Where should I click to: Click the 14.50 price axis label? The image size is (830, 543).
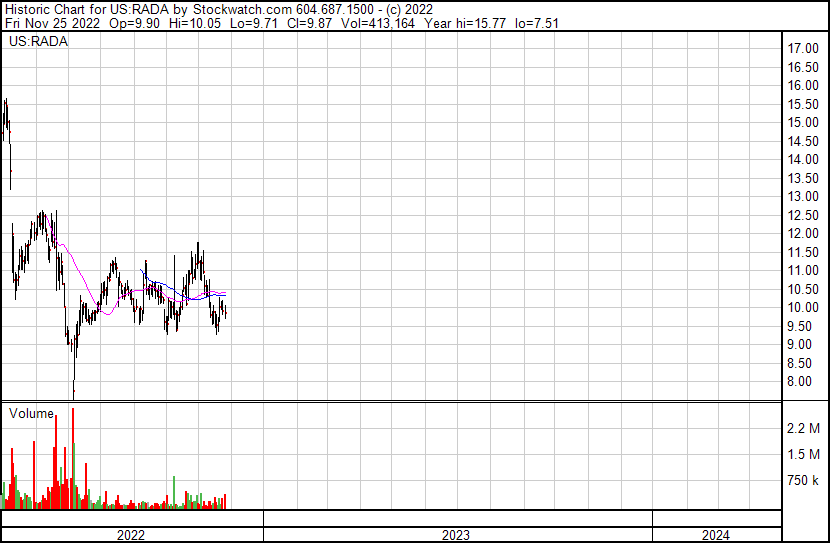tap(803, 141)
